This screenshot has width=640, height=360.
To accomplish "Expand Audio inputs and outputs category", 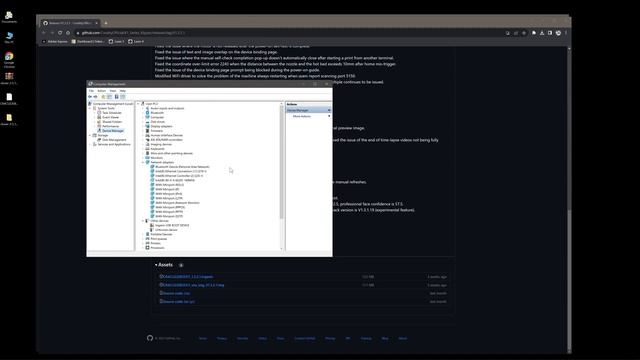I will 143,108.
